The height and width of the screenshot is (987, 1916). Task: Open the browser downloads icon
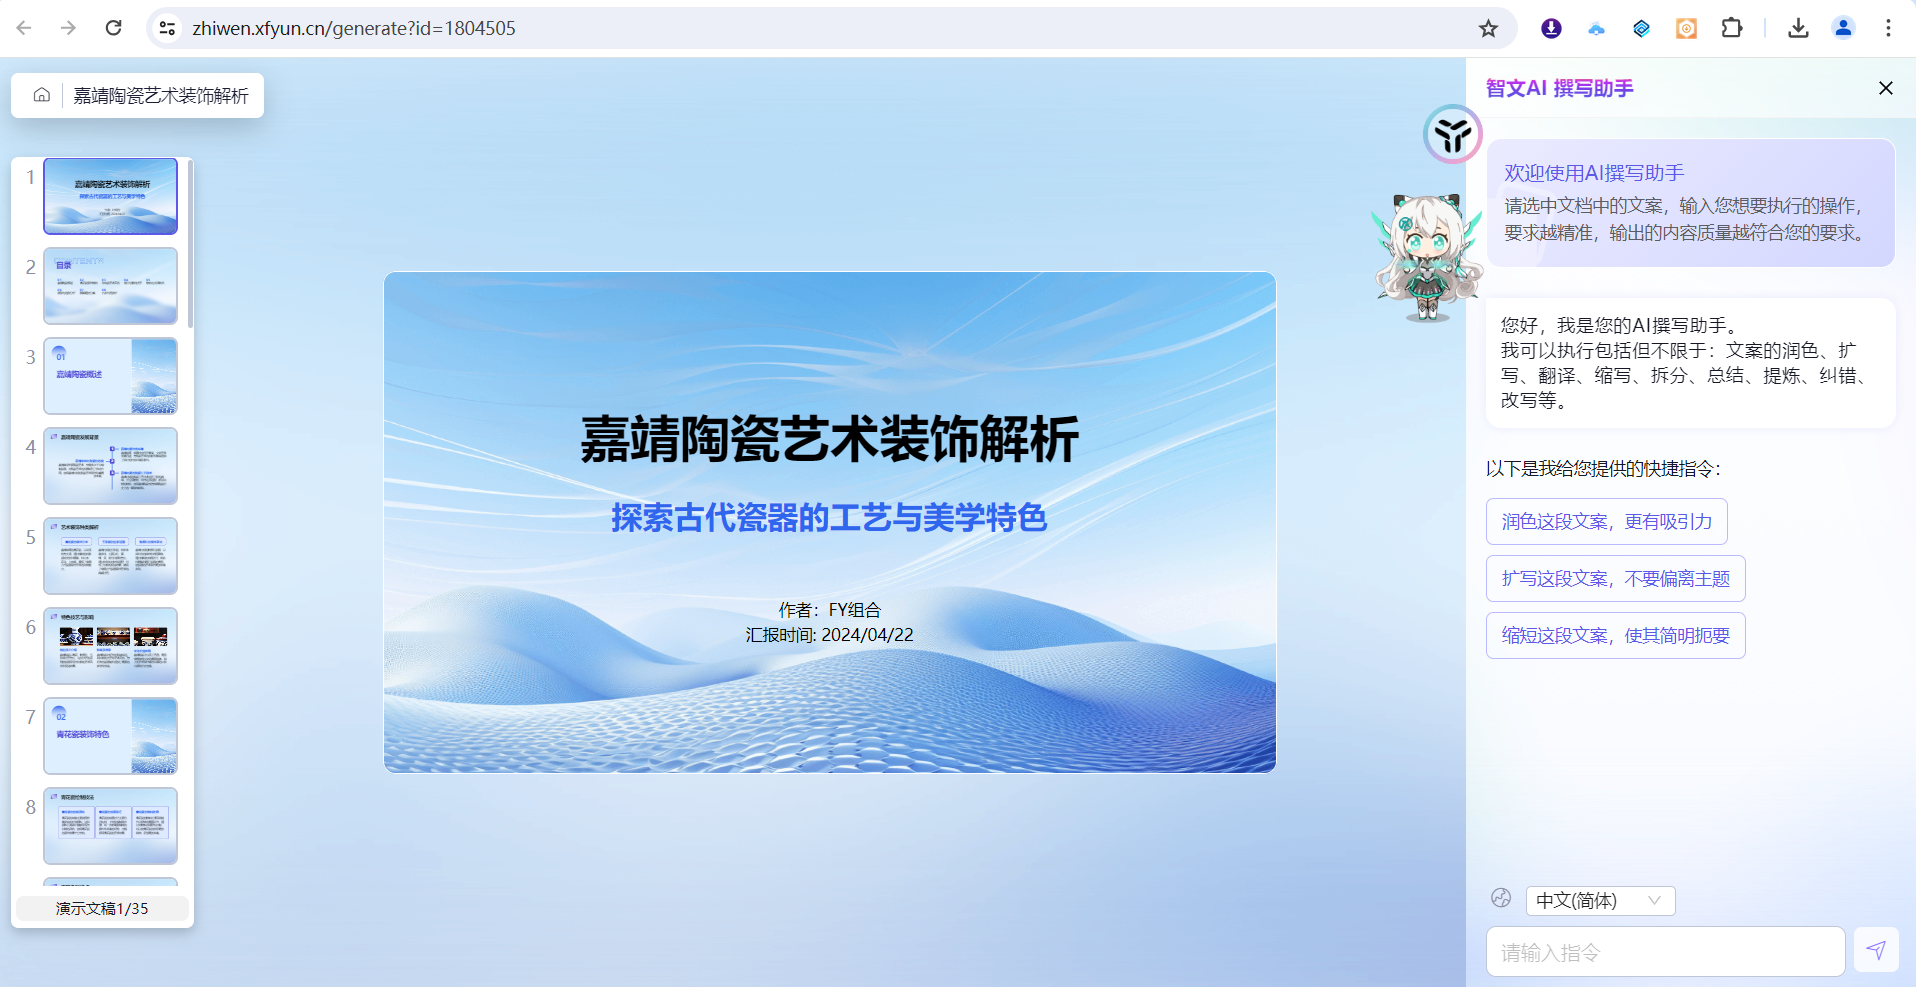pyautogui.click(x=1798, y=28)
